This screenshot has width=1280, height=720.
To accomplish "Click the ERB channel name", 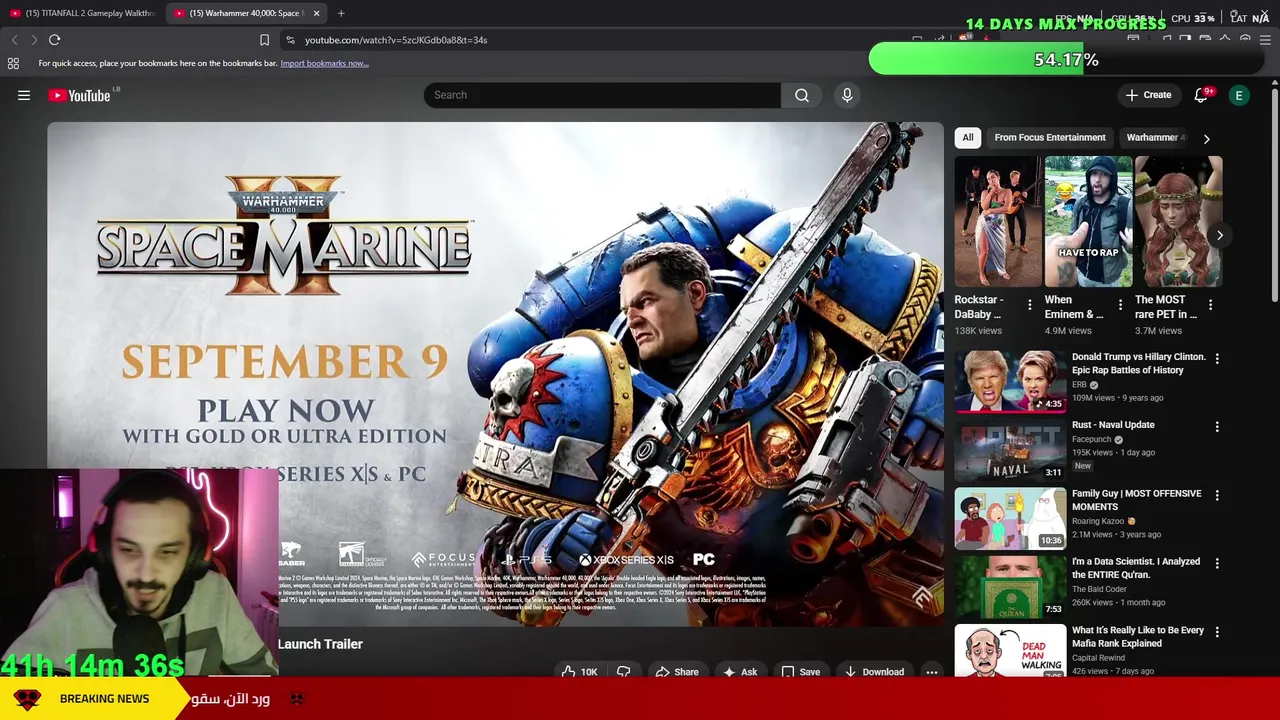I will coord(1079,385).
